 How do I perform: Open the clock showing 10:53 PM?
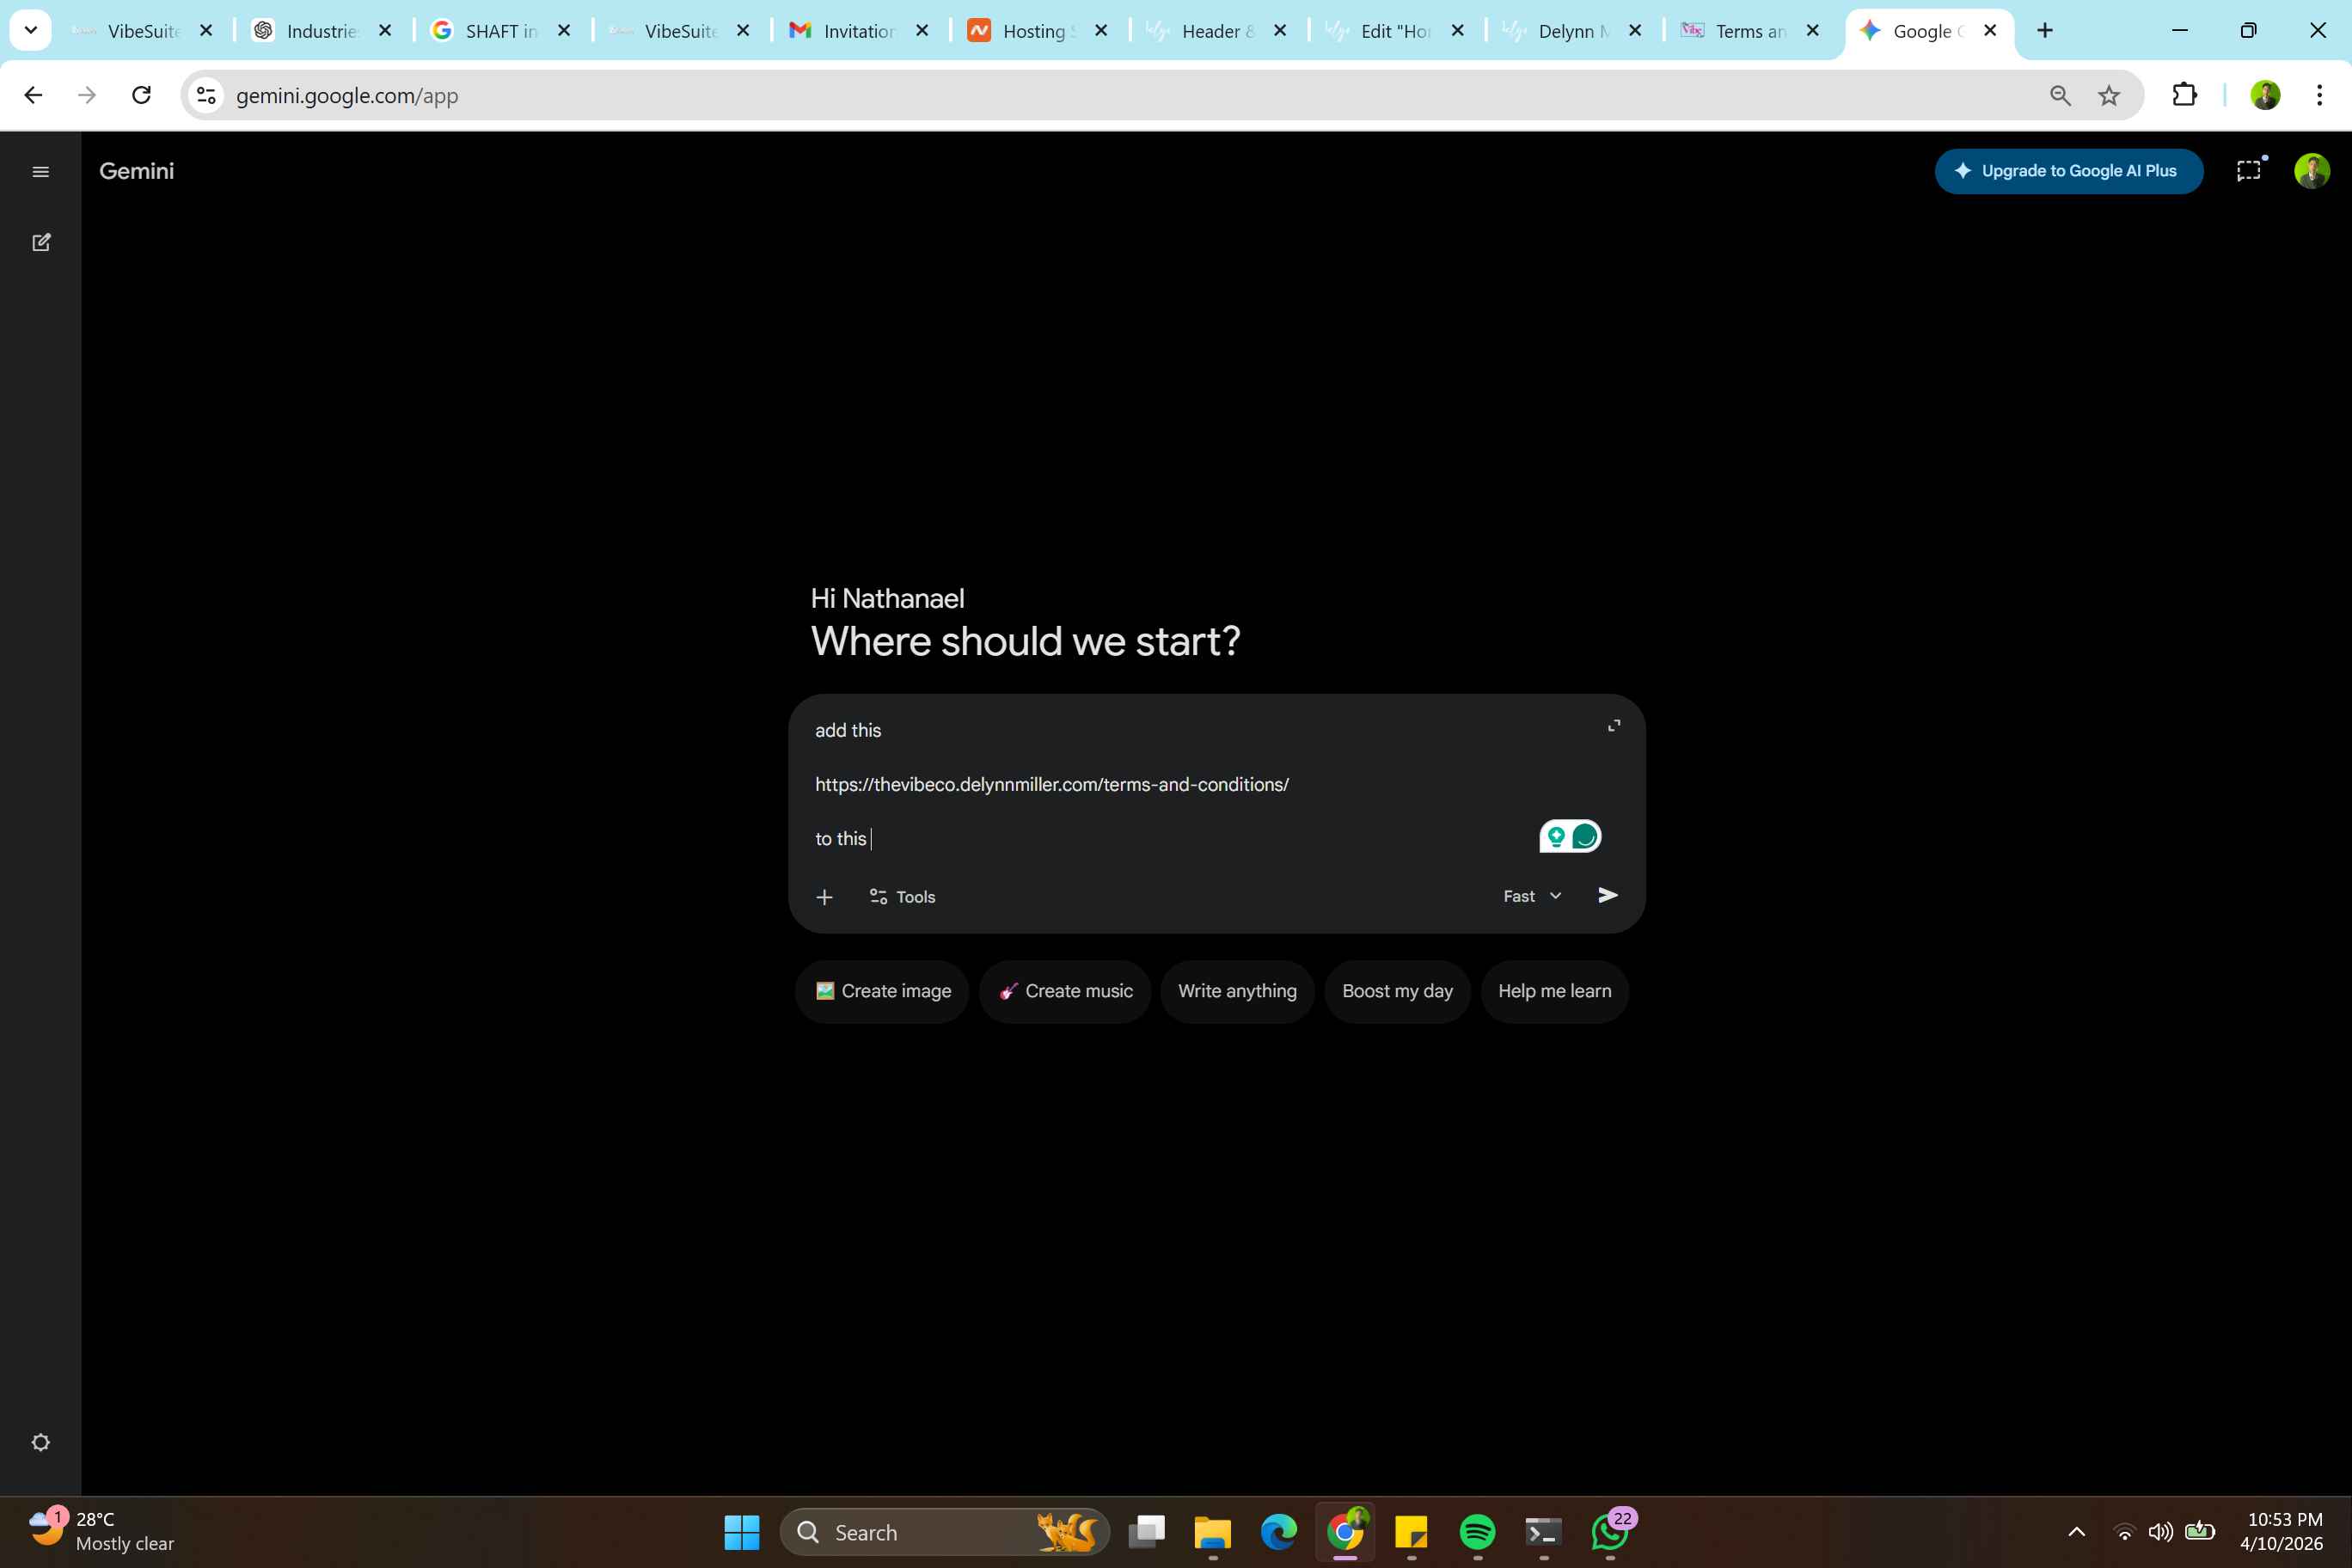tap(2281, 1531)
